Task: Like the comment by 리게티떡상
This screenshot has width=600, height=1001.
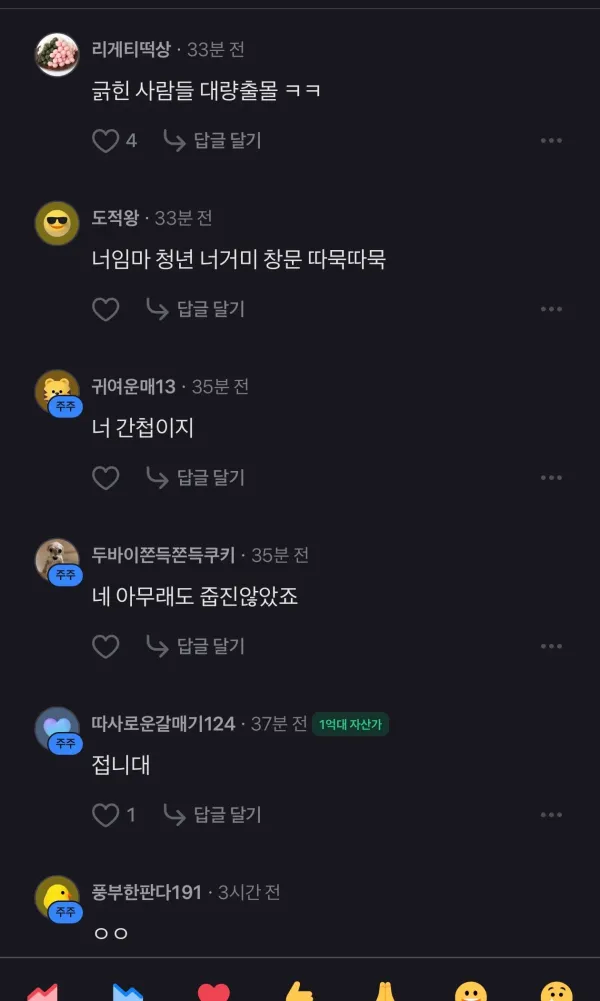Action: [106, 140]
